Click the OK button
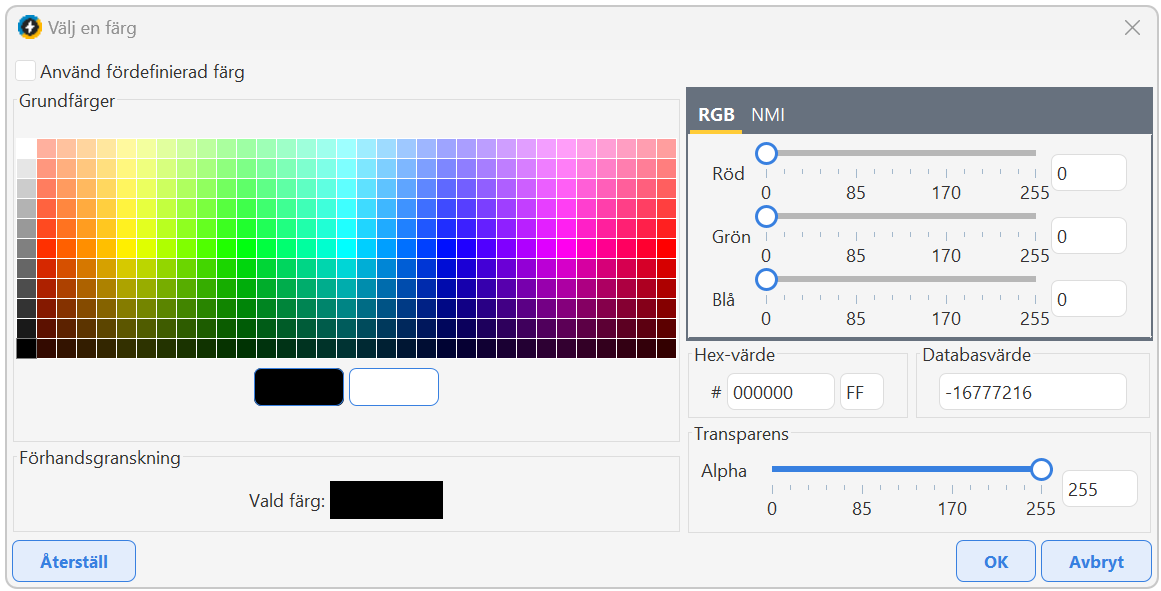The height and width of the screenshot is (591, 1161). coord(995,561)
